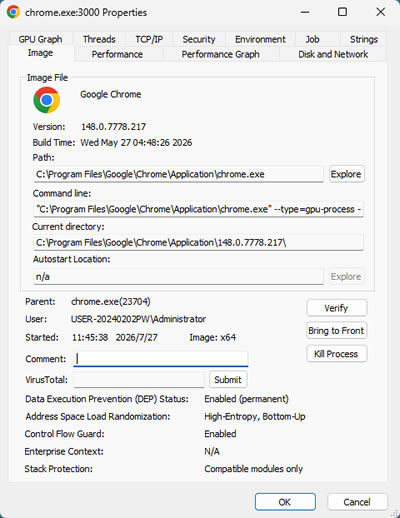Select the version text 148.0.7778.217
The image size is (400, 518).
point(114,127)
